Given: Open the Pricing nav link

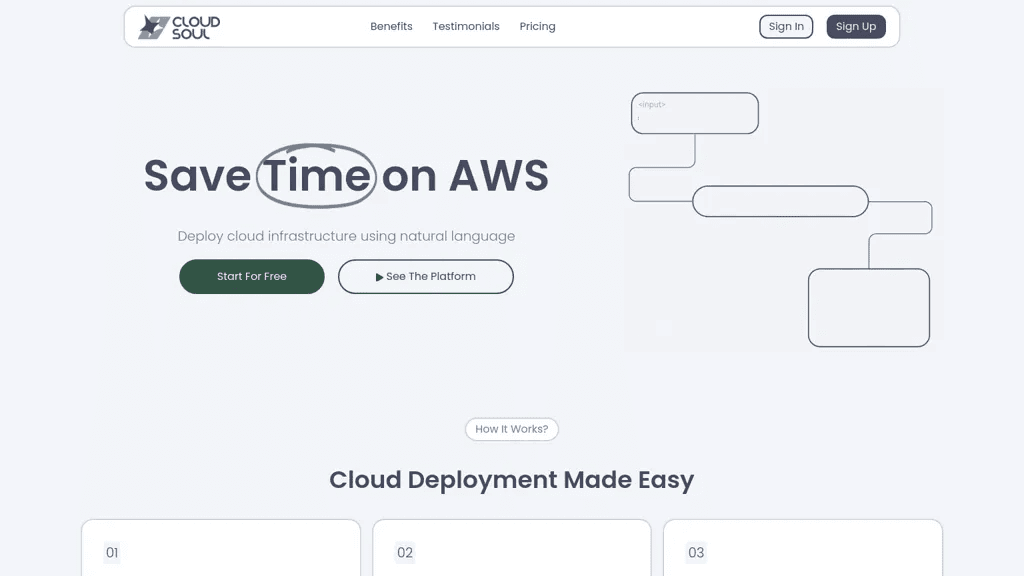Looking at the screenshot, I should coord(537,26).
